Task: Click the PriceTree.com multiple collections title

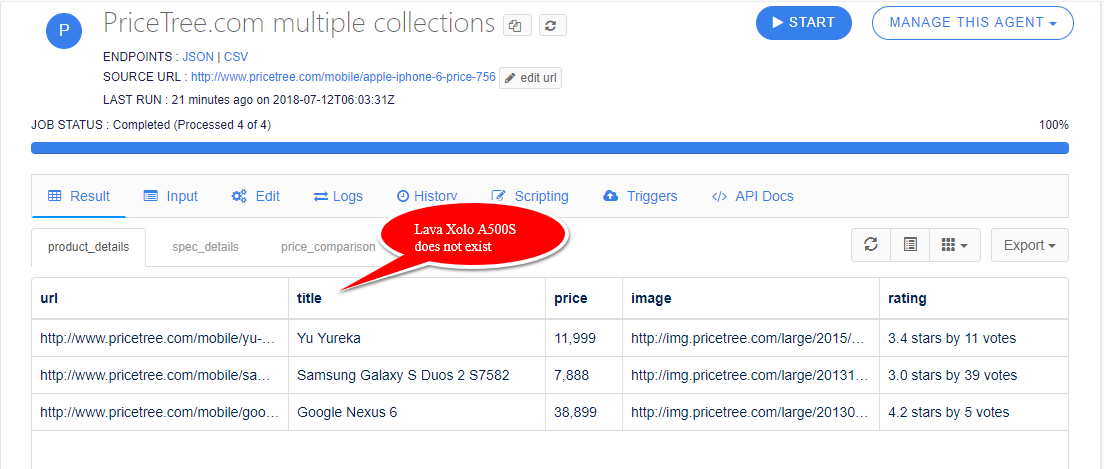Action: tap(299, 24)
